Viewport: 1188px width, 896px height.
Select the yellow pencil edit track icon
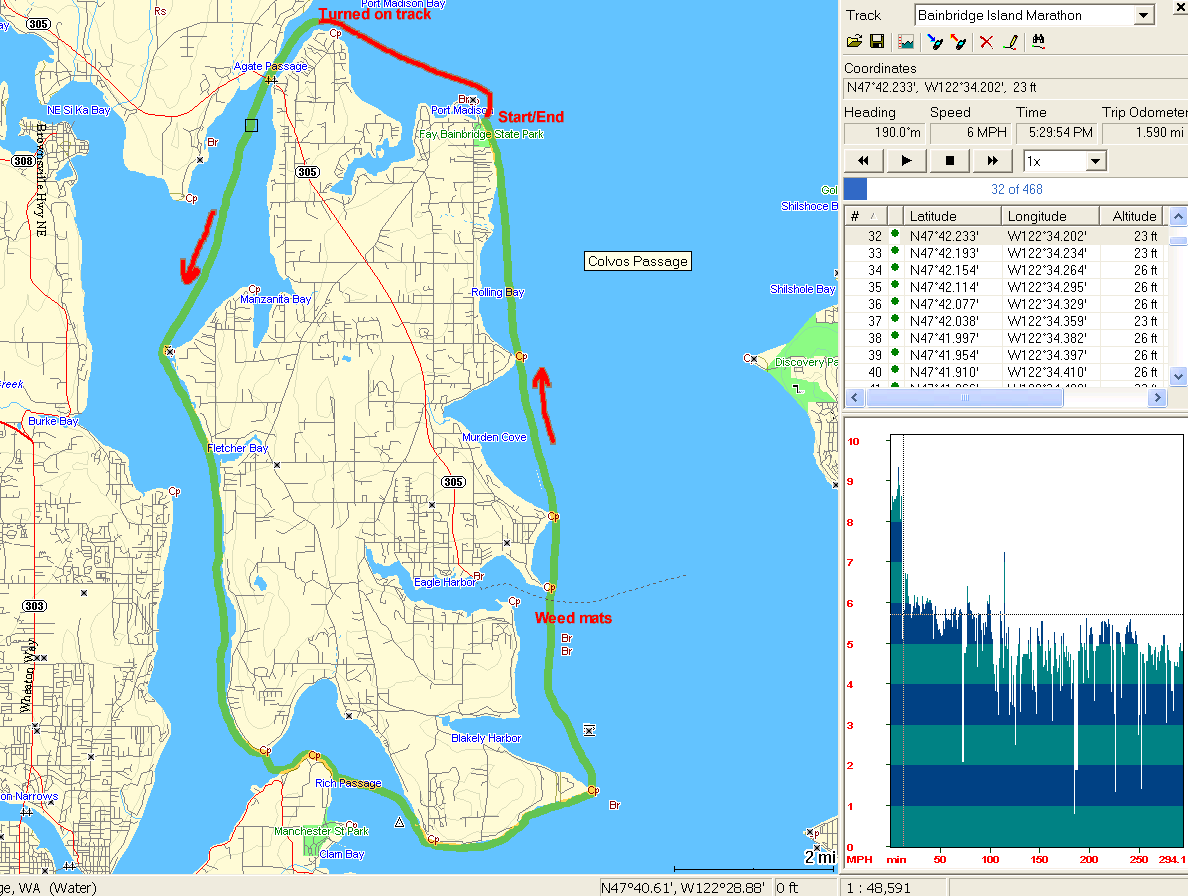(1011, 42)
